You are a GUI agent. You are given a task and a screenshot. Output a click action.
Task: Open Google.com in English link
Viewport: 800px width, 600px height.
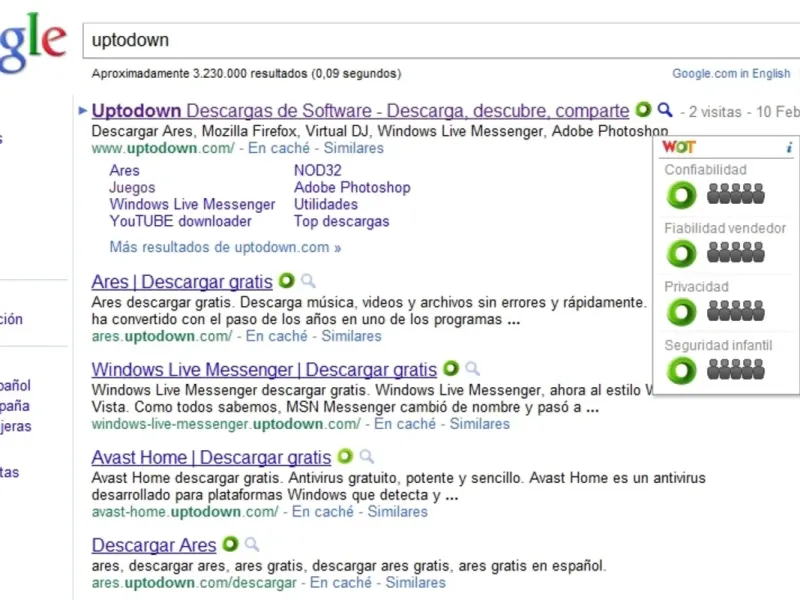pos(731,73)
